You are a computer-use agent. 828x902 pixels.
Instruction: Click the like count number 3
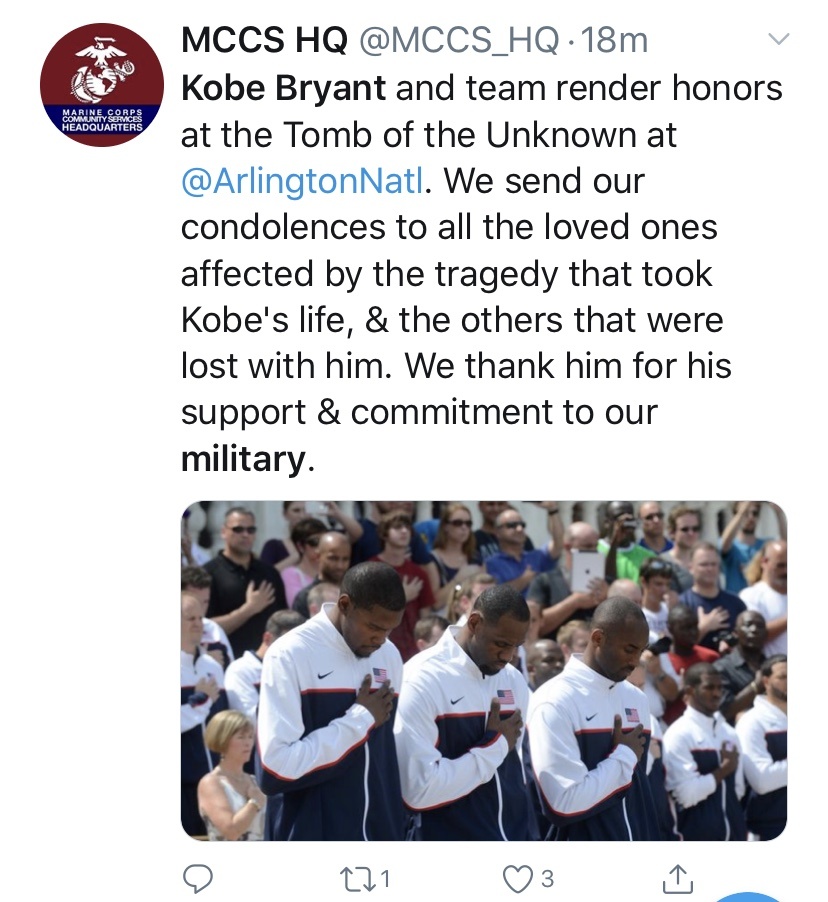[x=546, y=879]
